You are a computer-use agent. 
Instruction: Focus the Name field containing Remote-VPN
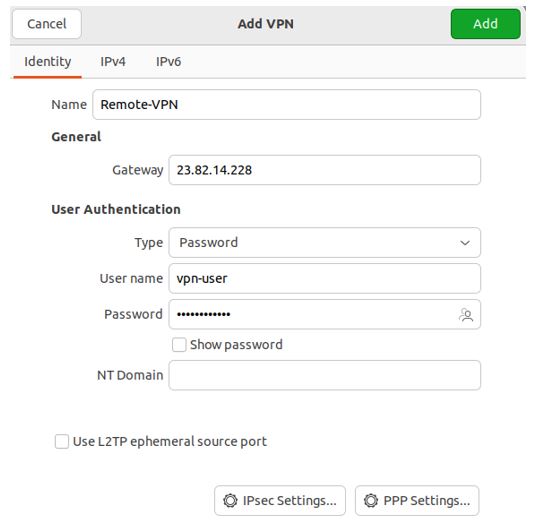[x=286, y=105]
